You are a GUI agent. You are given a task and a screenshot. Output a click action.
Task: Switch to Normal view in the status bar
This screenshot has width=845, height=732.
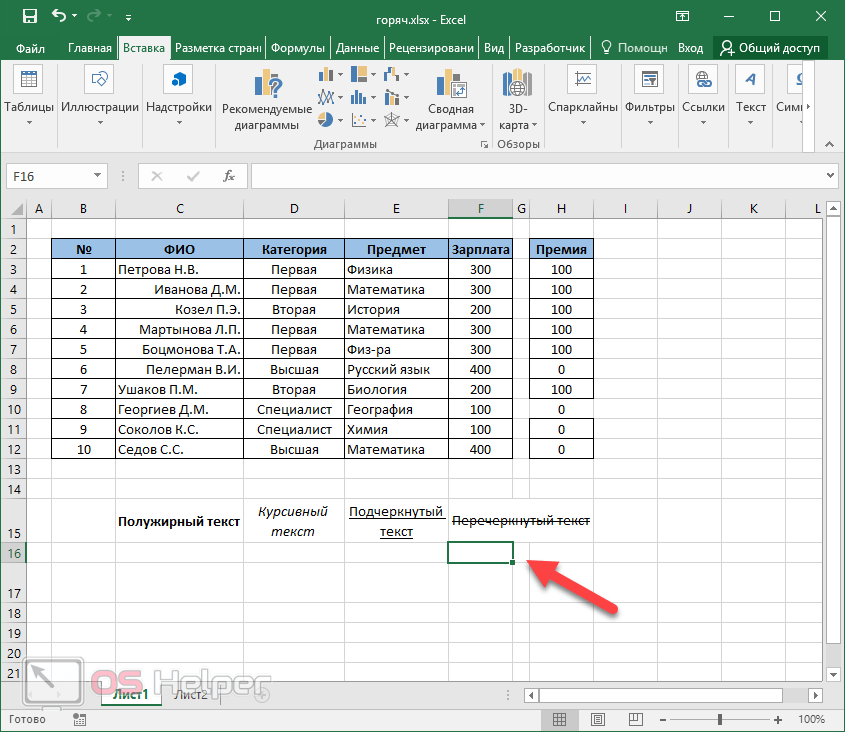[x=560, y=719]
